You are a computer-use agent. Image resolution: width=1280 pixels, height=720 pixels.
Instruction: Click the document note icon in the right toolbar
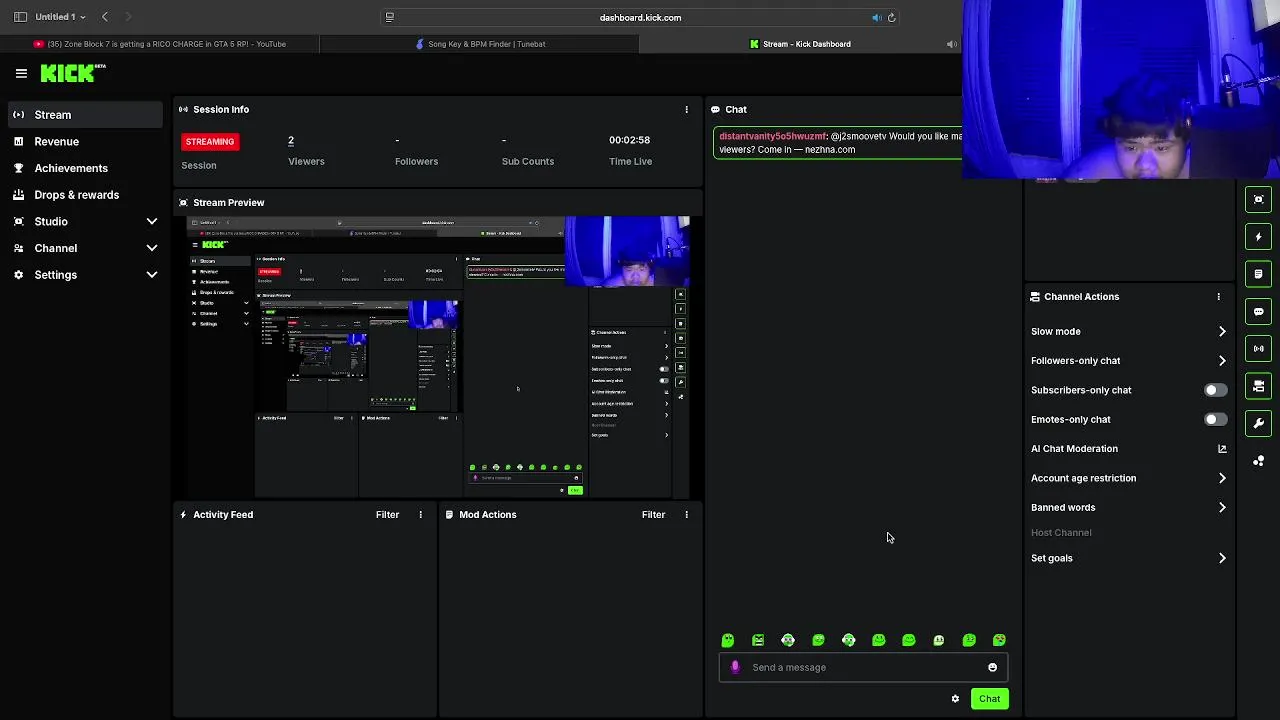click(1259, 274)
